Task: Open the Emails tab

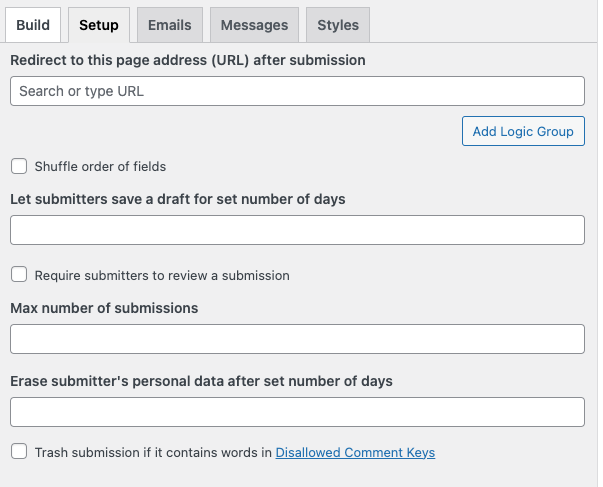Action: [x=170, y=25]
